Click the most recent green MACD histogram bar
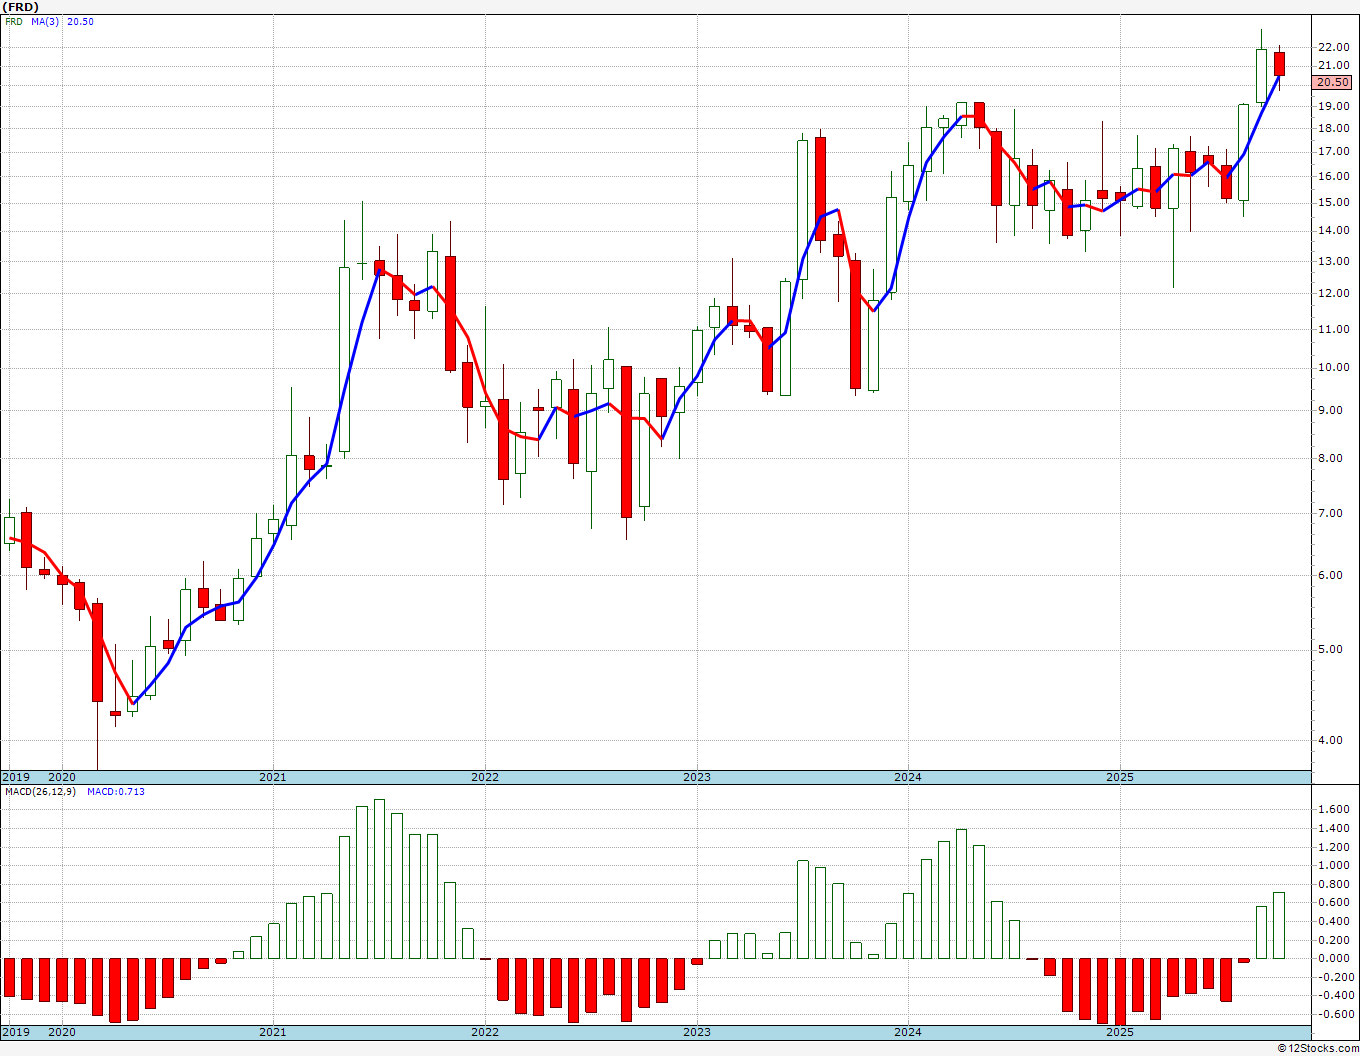 pos(1279,925)
